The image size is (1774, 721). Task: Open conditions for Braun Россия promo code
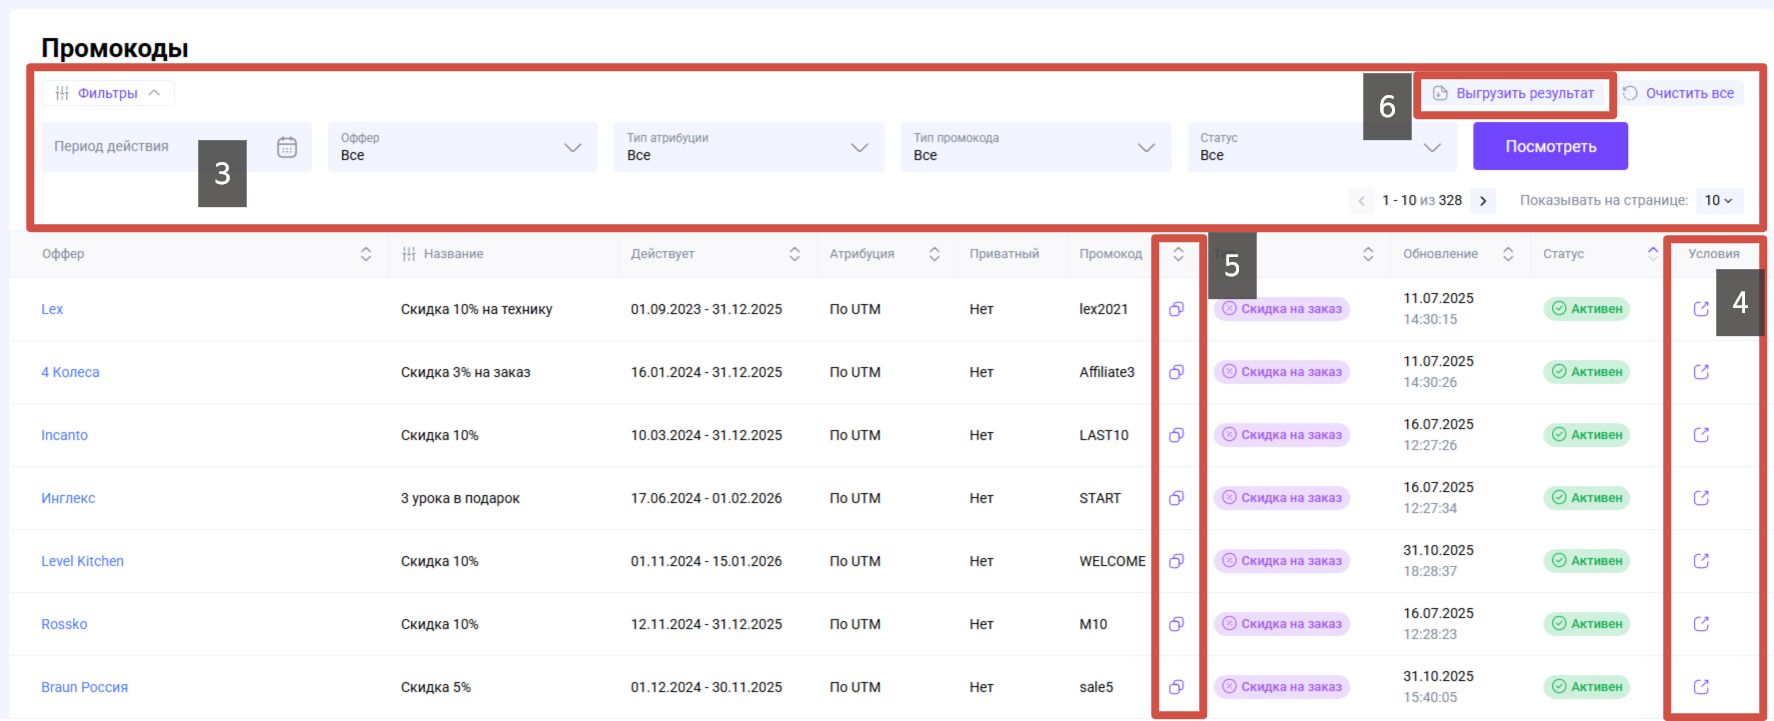point(1700,687)
